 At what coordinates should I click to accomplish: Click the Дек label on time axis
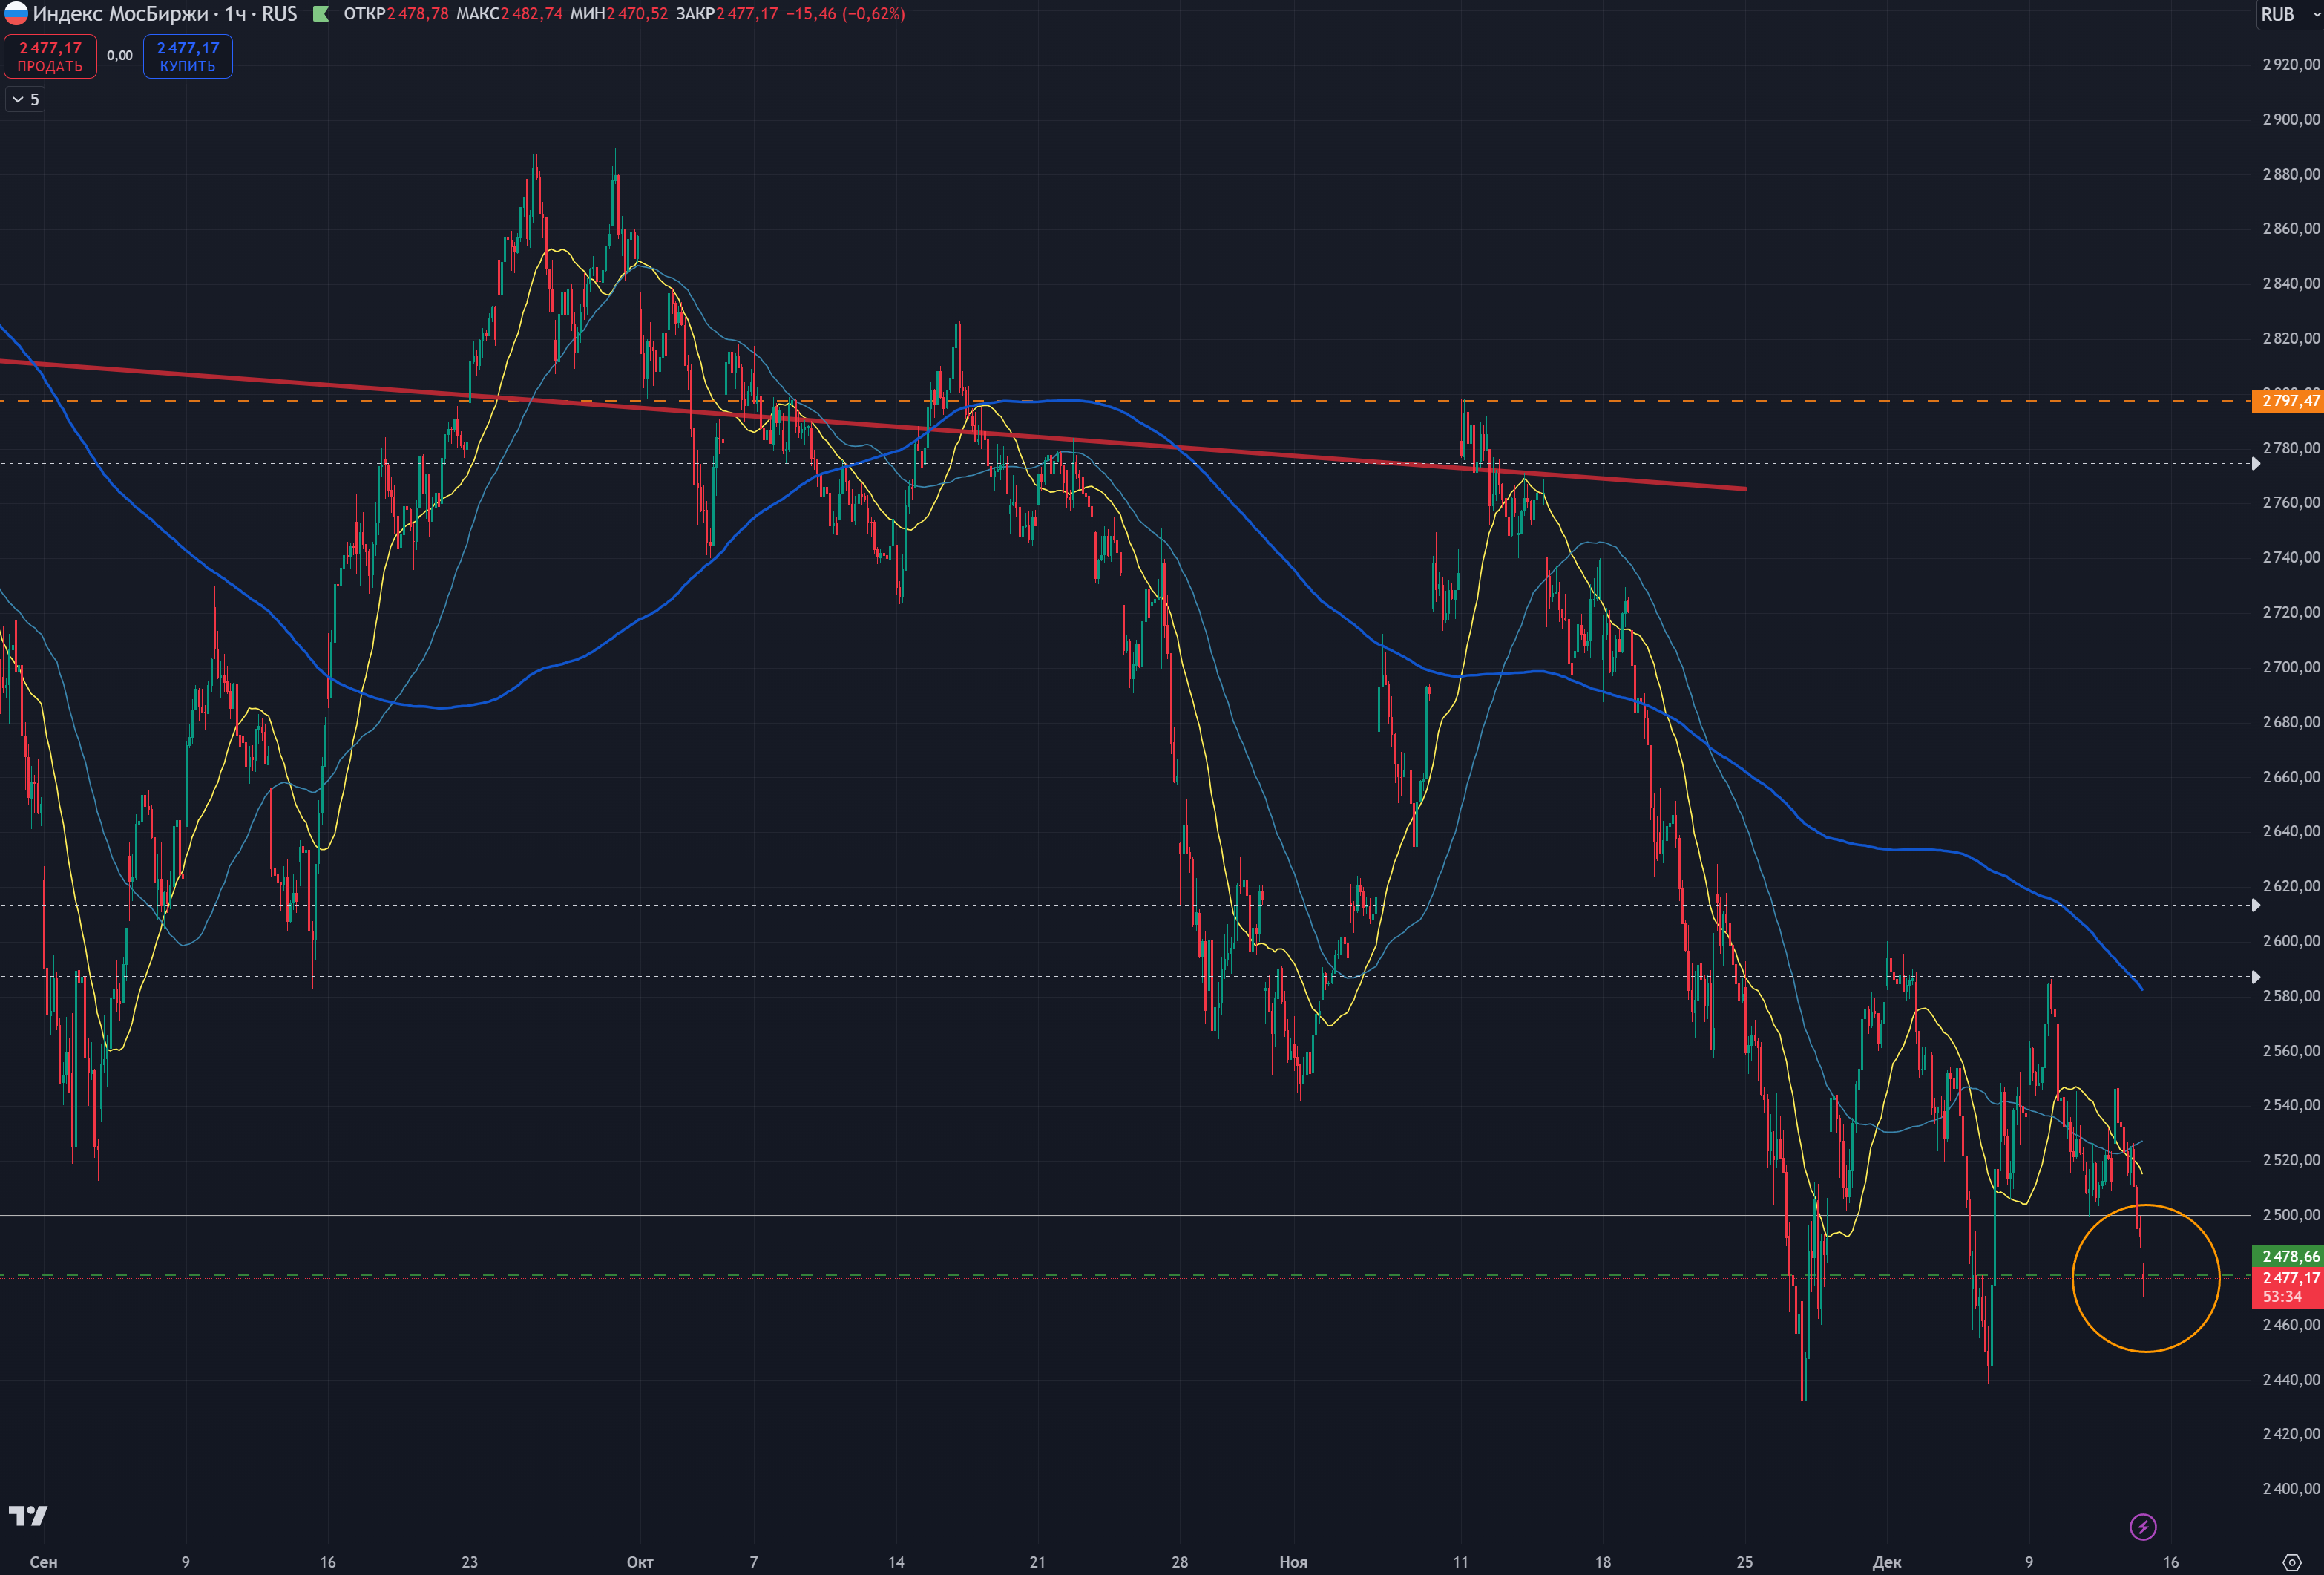click(1887, 1562)
